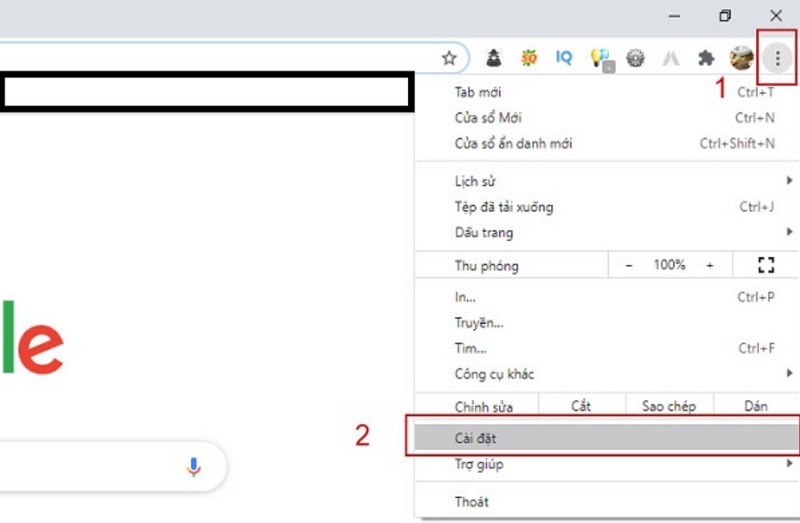Click the 100% zoom value
The width and height of the screenshot is (800, 523).
point(669,265)
